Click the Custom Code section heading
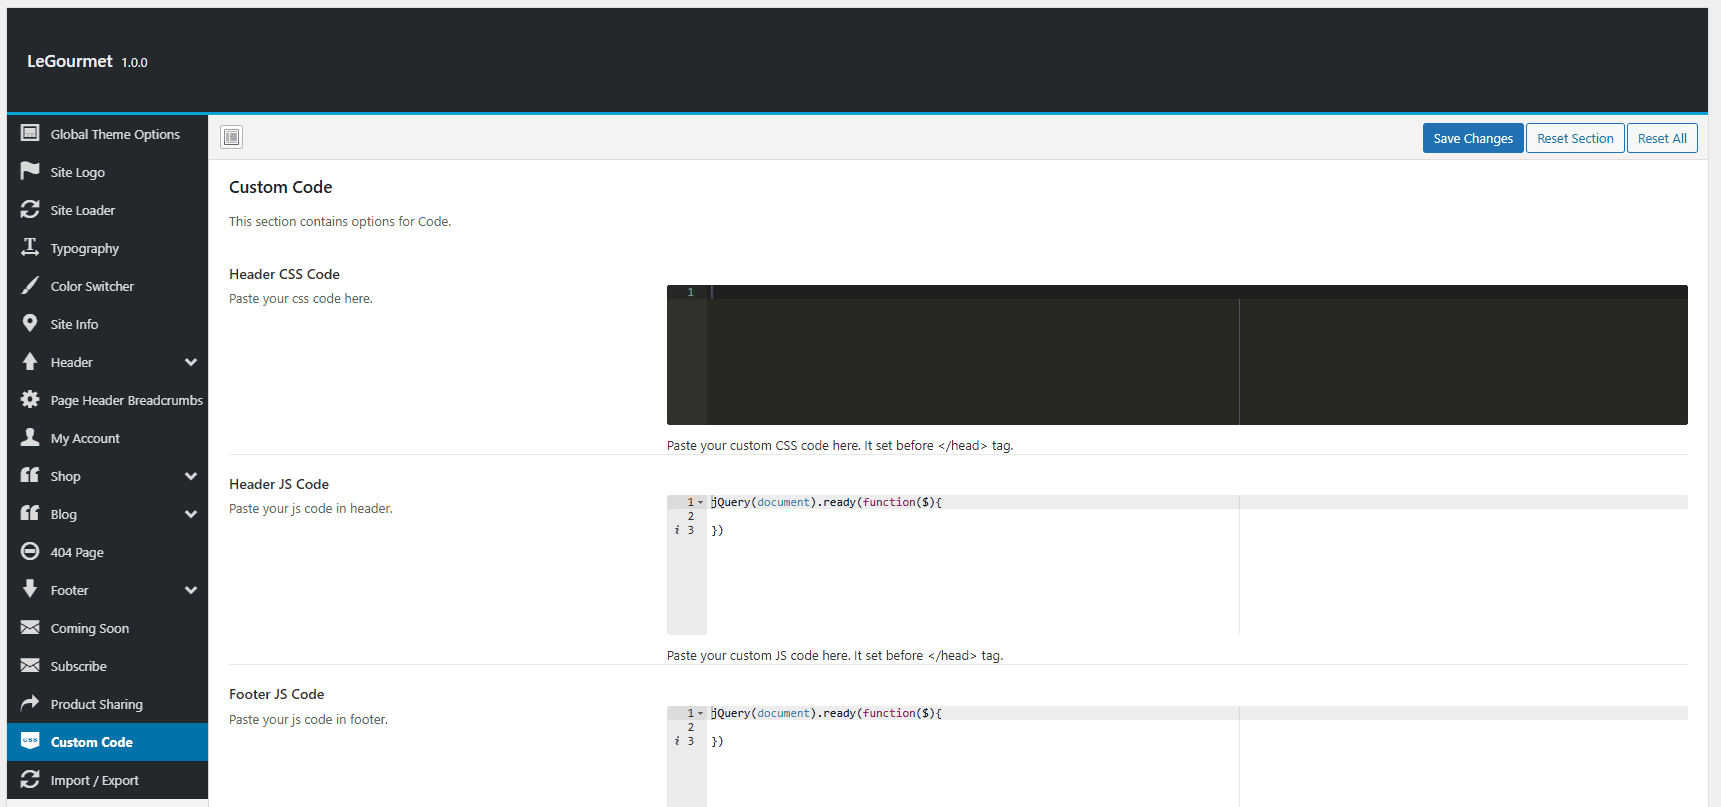Screen dimensions: 1721x807 280,187
